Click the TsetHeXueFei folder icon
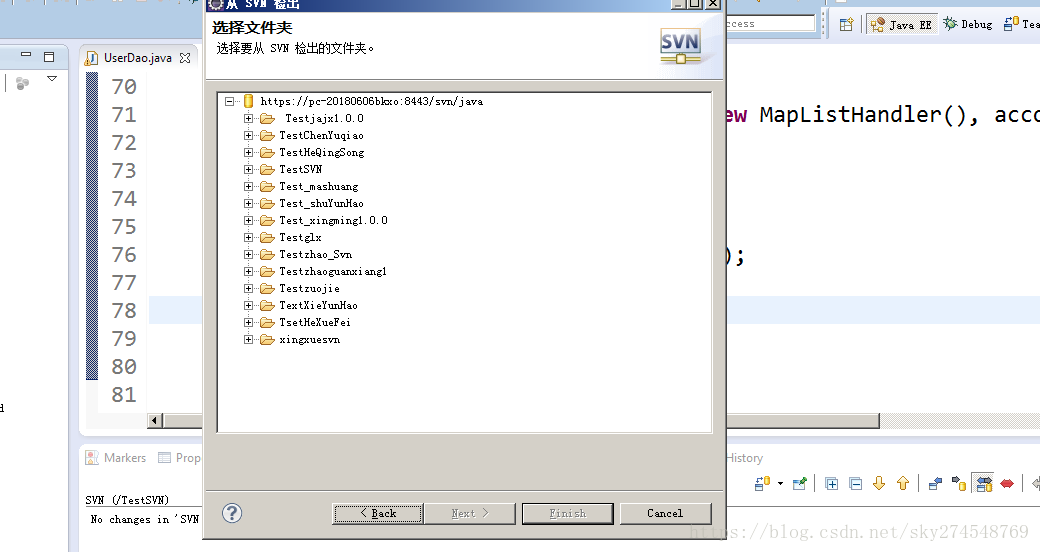This screenshot has width=1040, height=552. (267, 322)
